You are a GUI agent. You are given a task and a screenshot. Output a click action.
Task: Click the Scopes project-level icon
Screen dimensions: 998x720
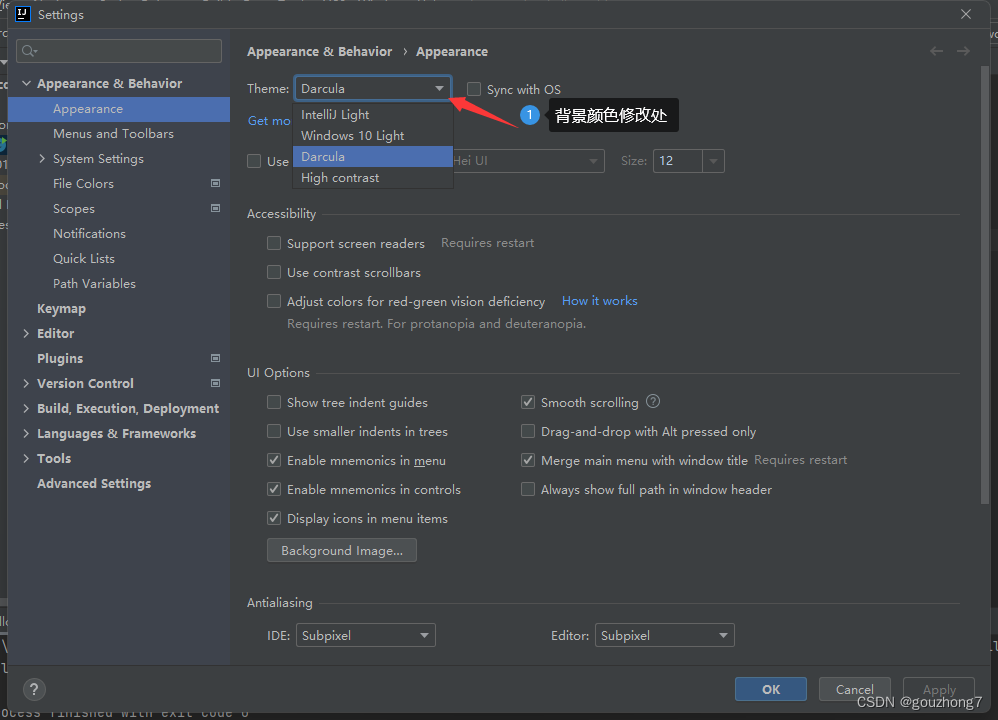pyautogui.click(x=215, y=208)
